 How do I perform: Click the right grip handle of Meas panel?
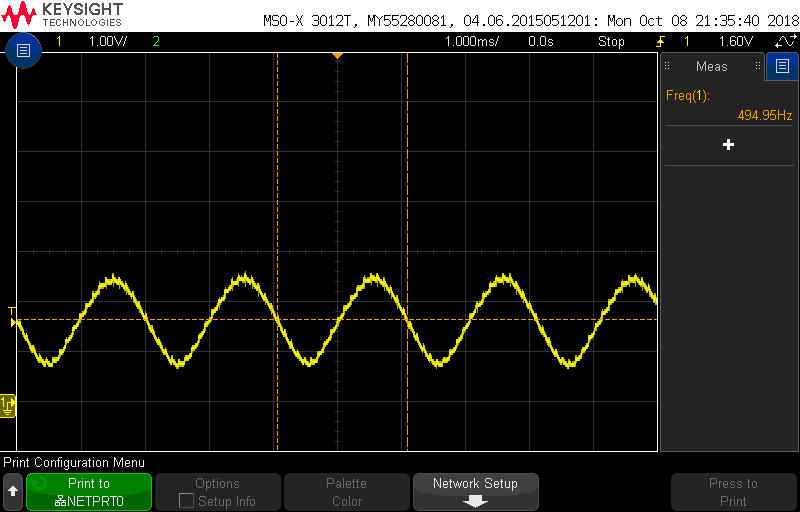click(x=758, y=66)
